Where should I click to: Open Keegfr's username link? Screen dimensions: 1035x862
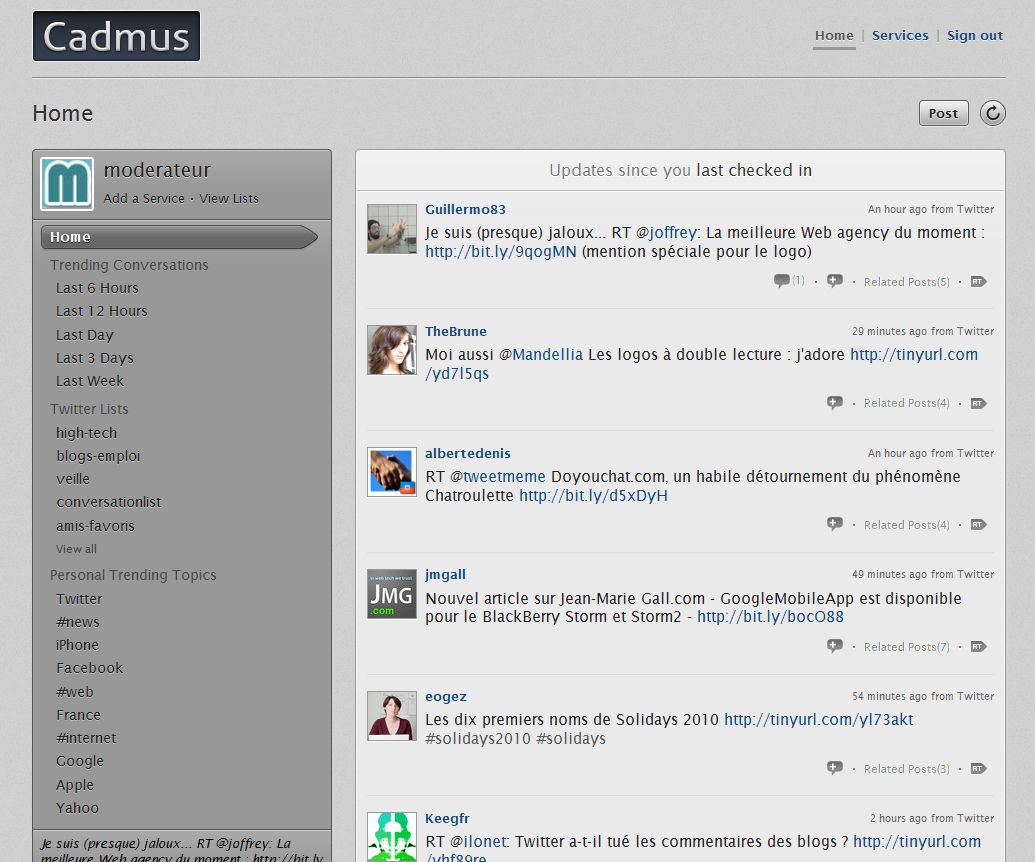(x=447, y=818)
